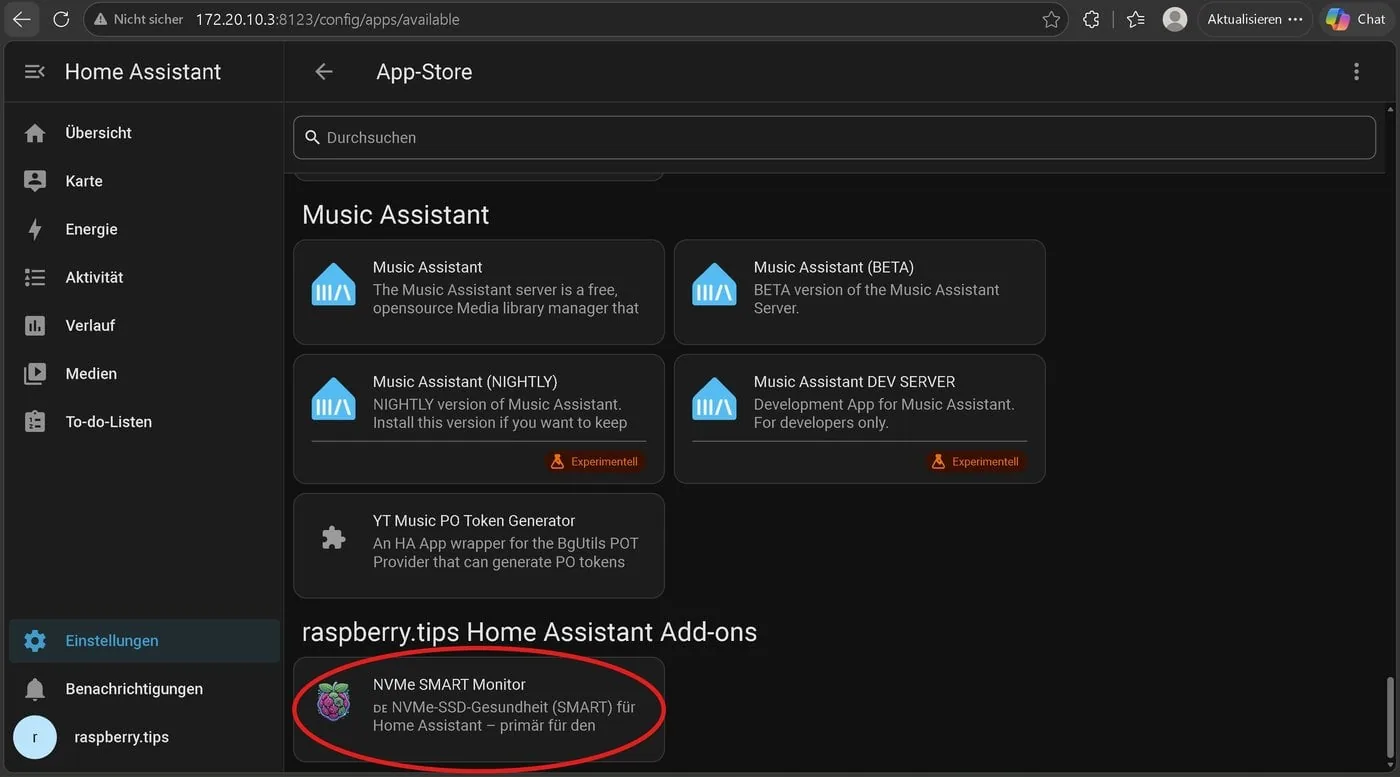Open To-do-Listen in the sidebar

[x=144, y=422]
